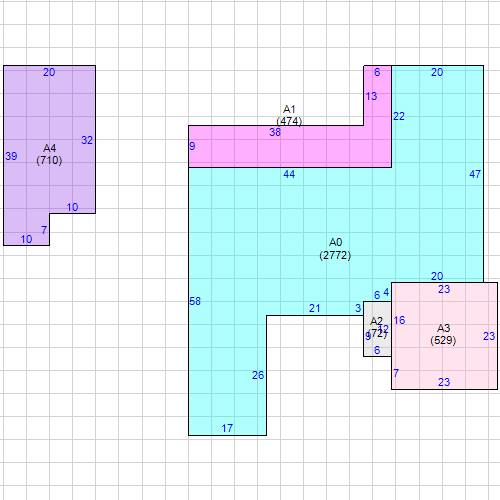Click the 39 dimension on A4's side
Viewport: 500px width, 500px height.
(x=11, y=156)
